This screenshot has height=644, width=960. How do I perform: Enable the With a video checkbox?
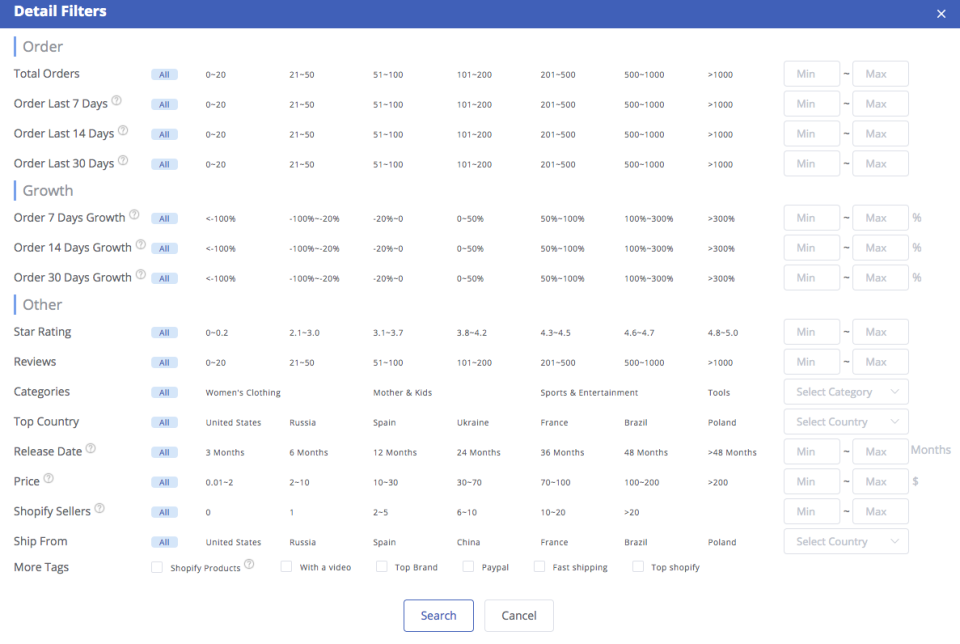coord(286,567)
